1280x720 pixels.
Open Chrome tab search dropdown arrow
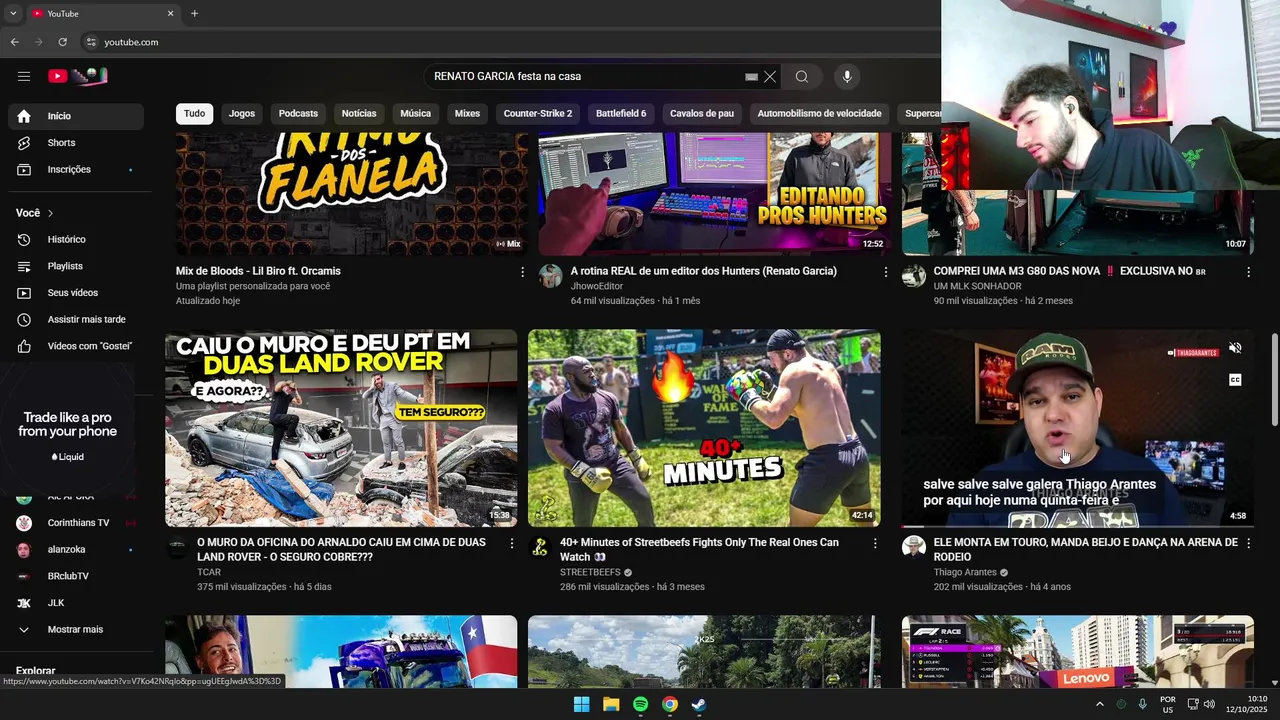[13, 14]
